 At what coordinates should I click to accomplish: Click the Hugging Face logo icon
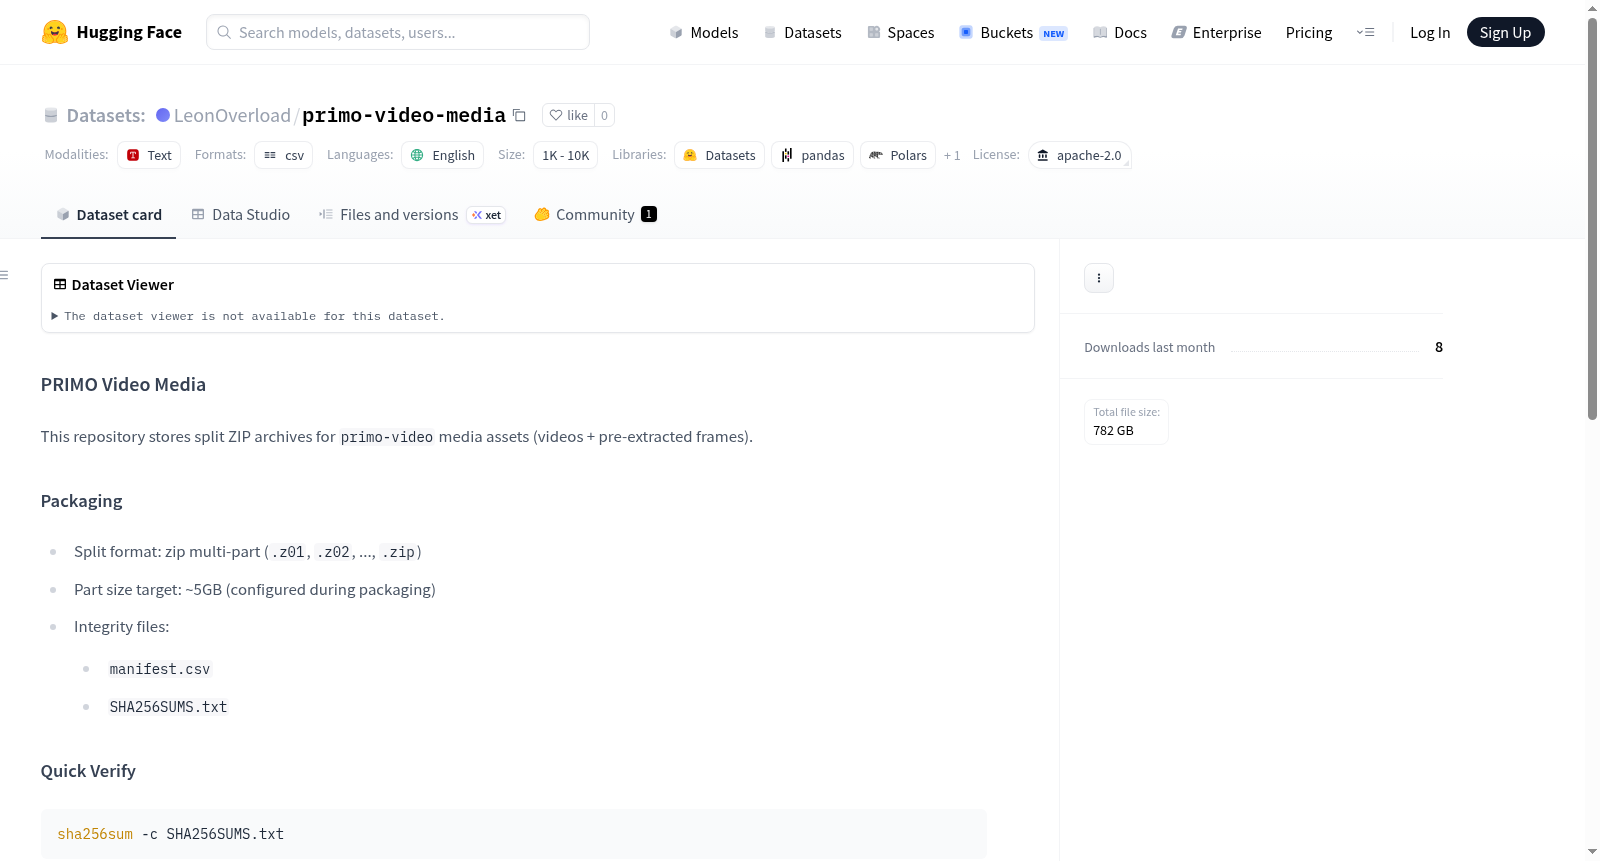click(55, 32)
